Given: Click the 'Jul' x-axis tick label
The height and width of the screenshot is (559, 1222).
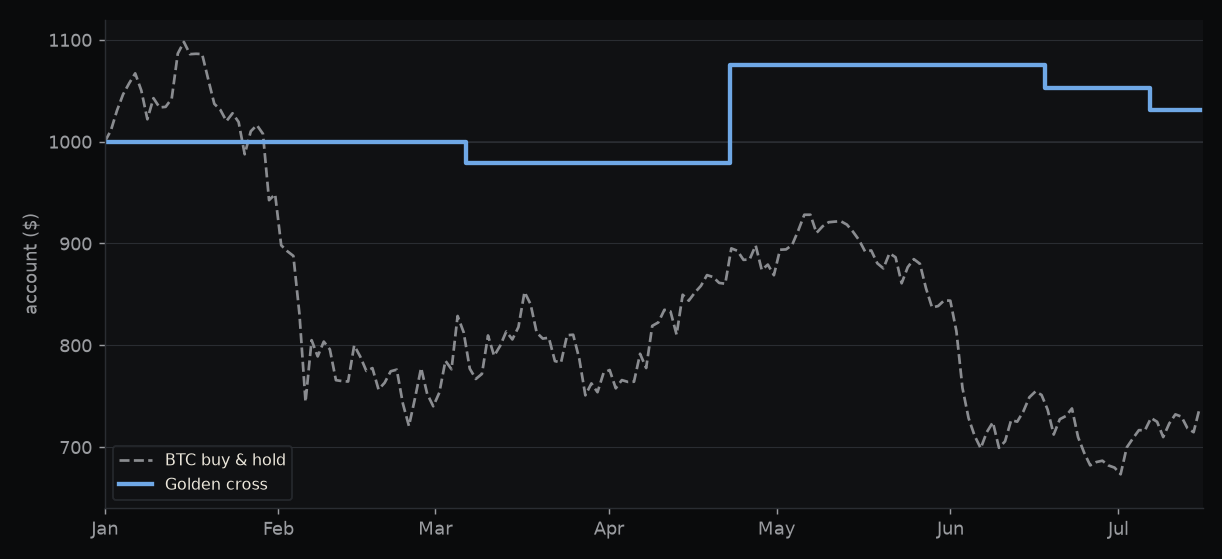Looking at the screenshot, I should coord(1118,528).
